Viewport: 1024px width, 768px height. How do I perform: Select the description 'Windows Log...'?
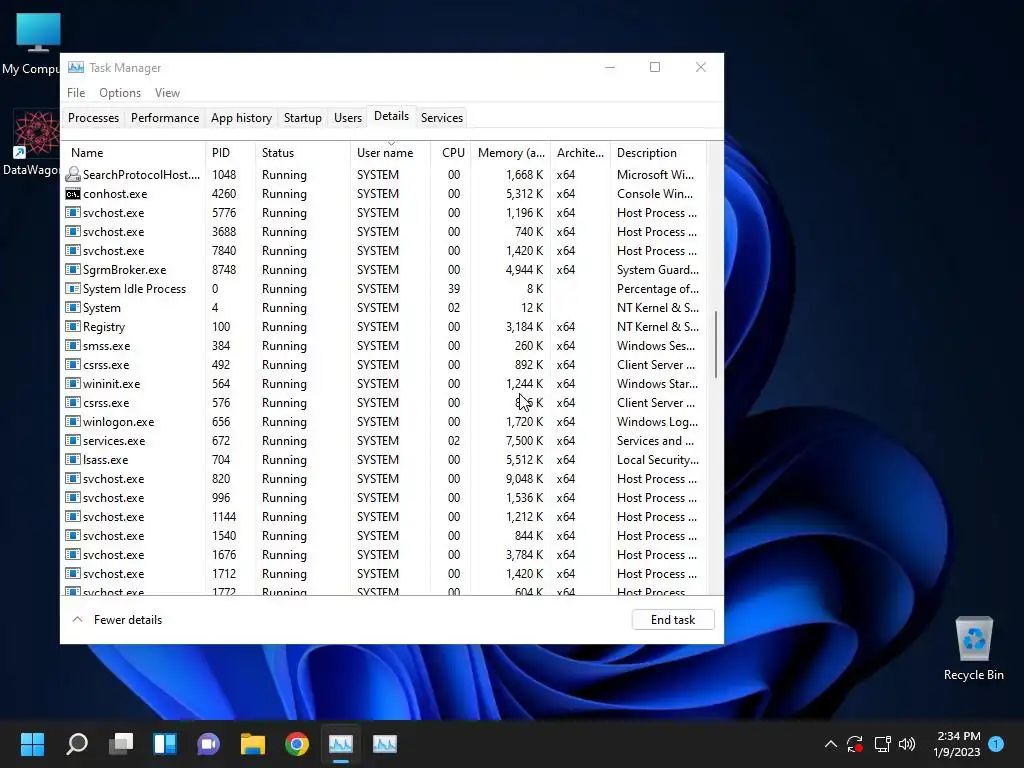coord(657,421)
